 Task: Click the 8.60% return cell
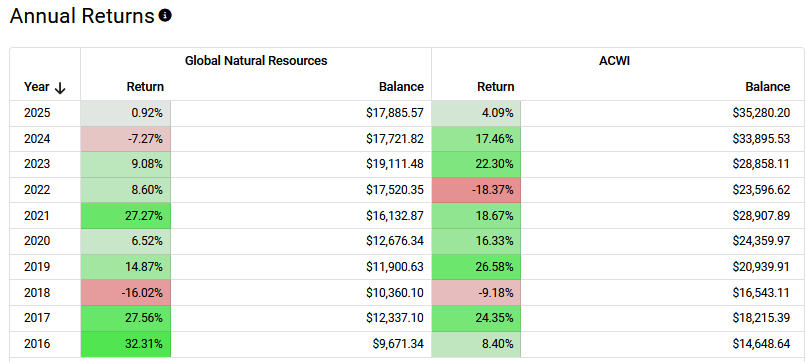click(126, 190)
